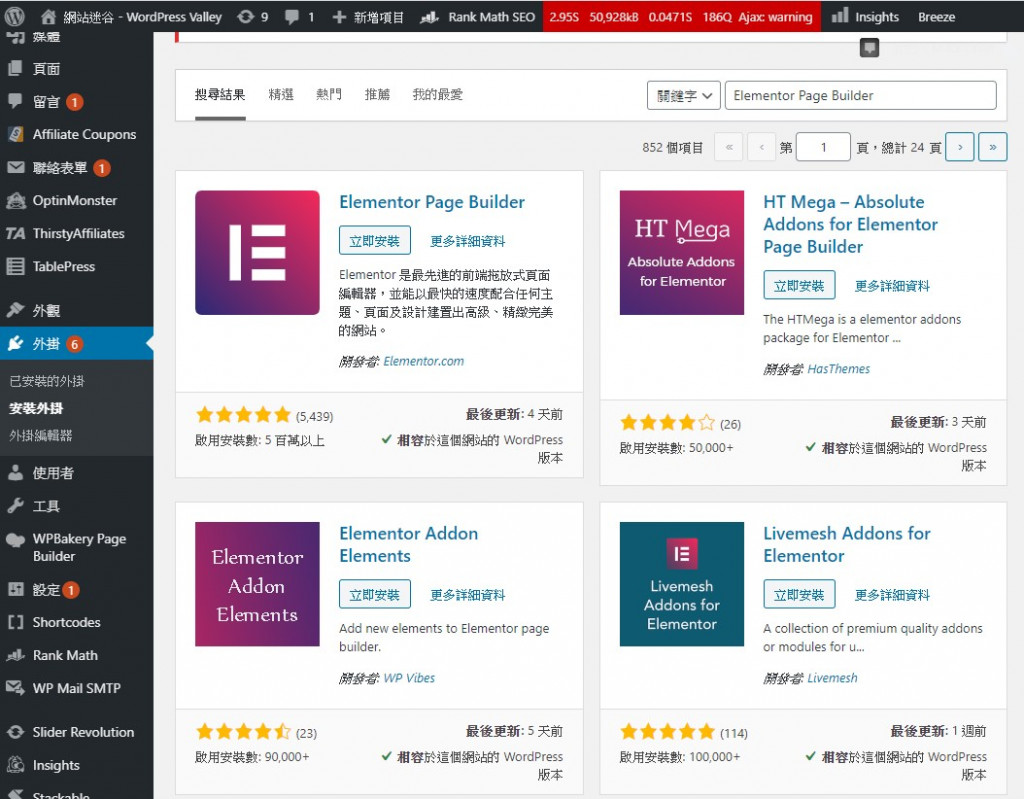This screenshot has height=799, width=1024.
Task: Jump to last page of results
Action: click(x=993, y=147)
